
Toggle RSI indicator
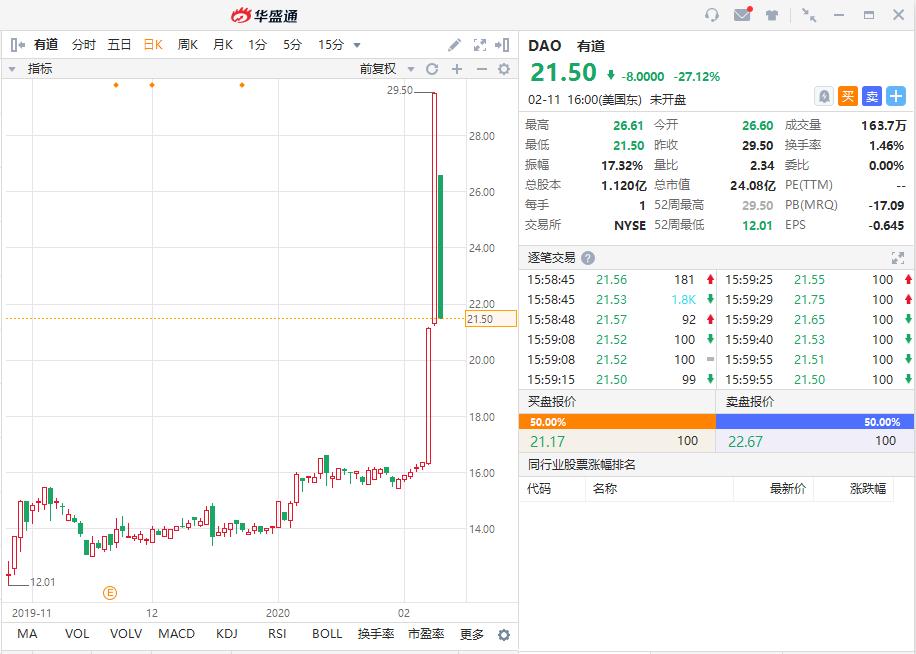point(277,634)
